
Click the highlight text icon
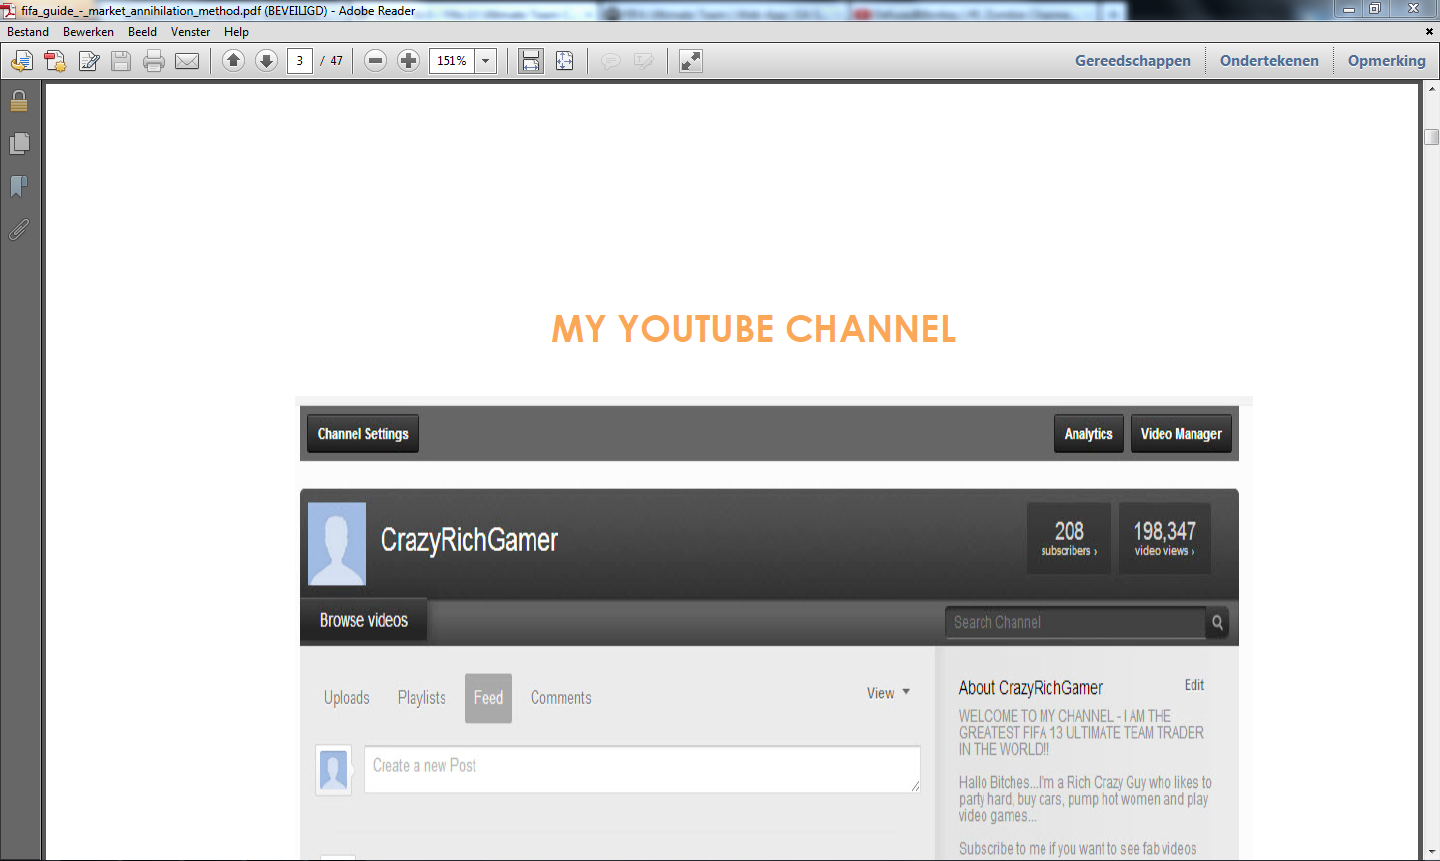click(644, 61)
